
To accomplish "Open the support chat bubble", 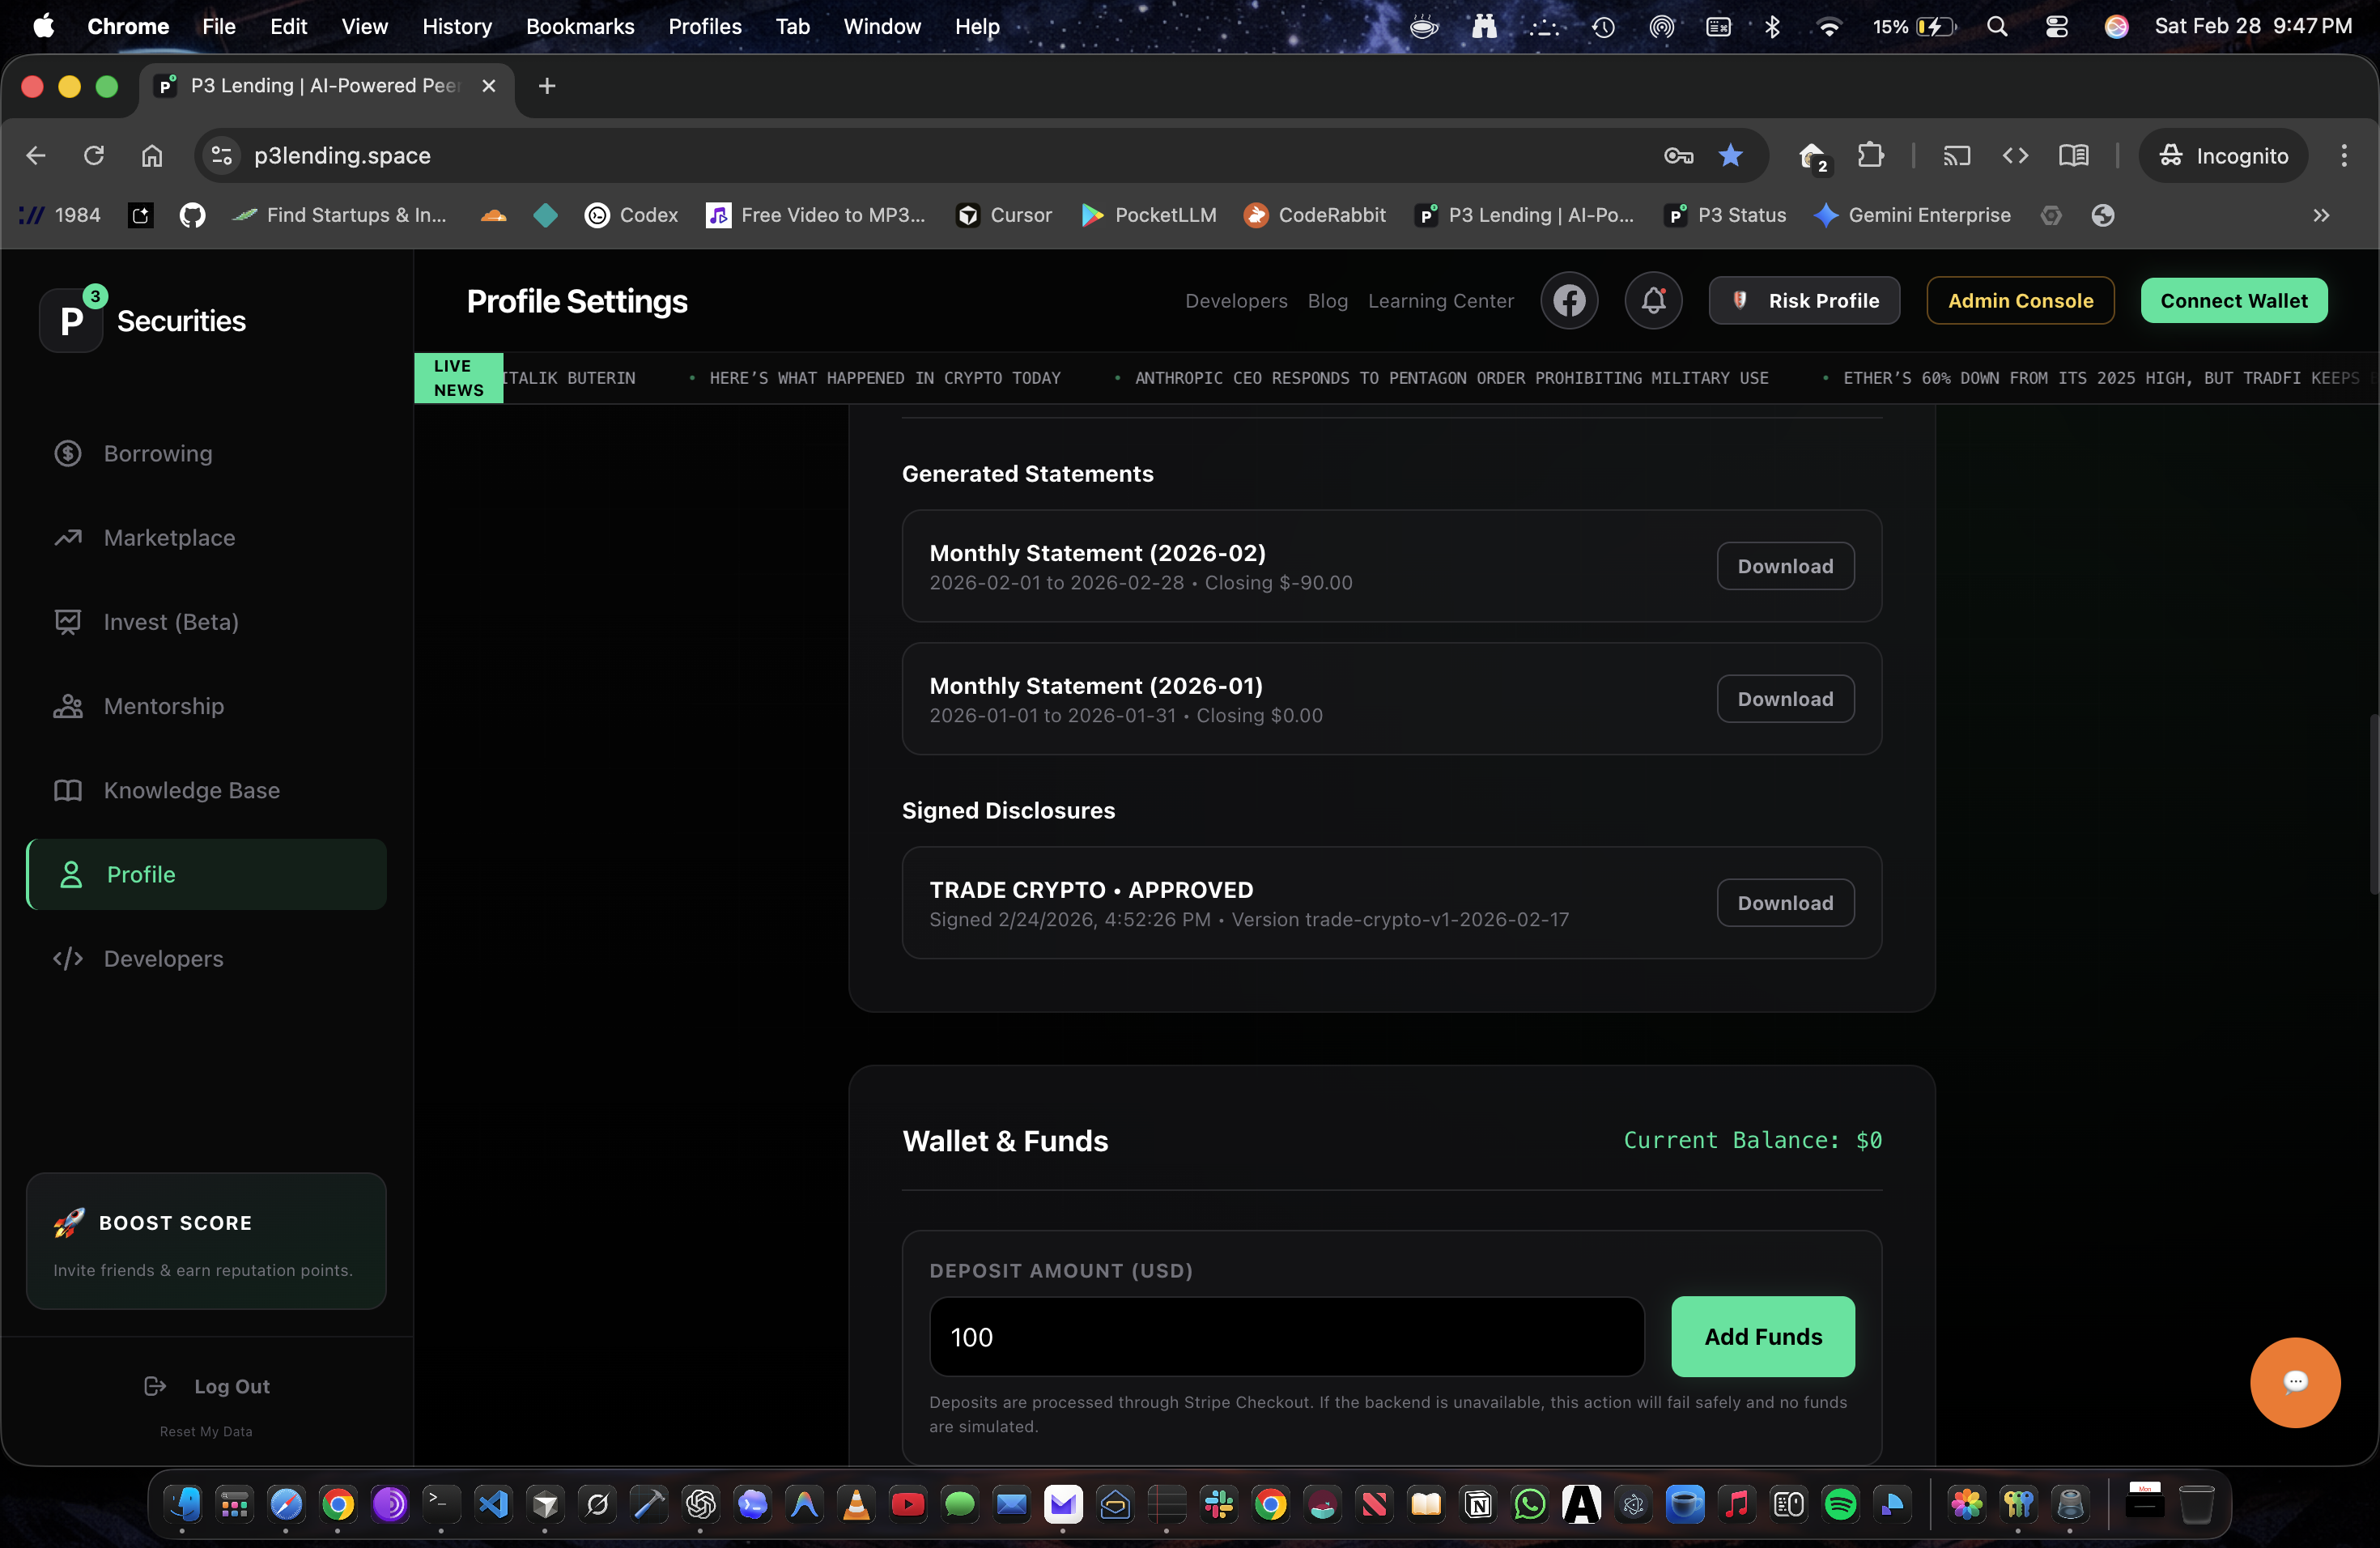I will (x=2294, y=1382).
